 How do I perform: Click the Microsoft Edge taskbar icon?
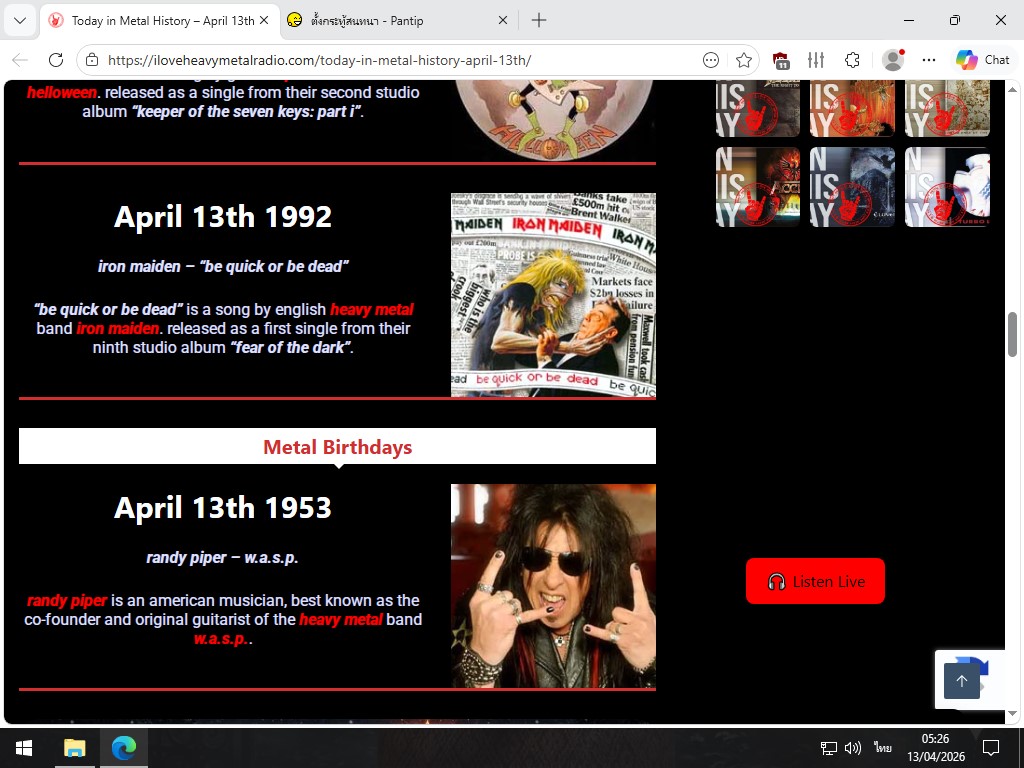pyautogui.click(x=123, y=748)
